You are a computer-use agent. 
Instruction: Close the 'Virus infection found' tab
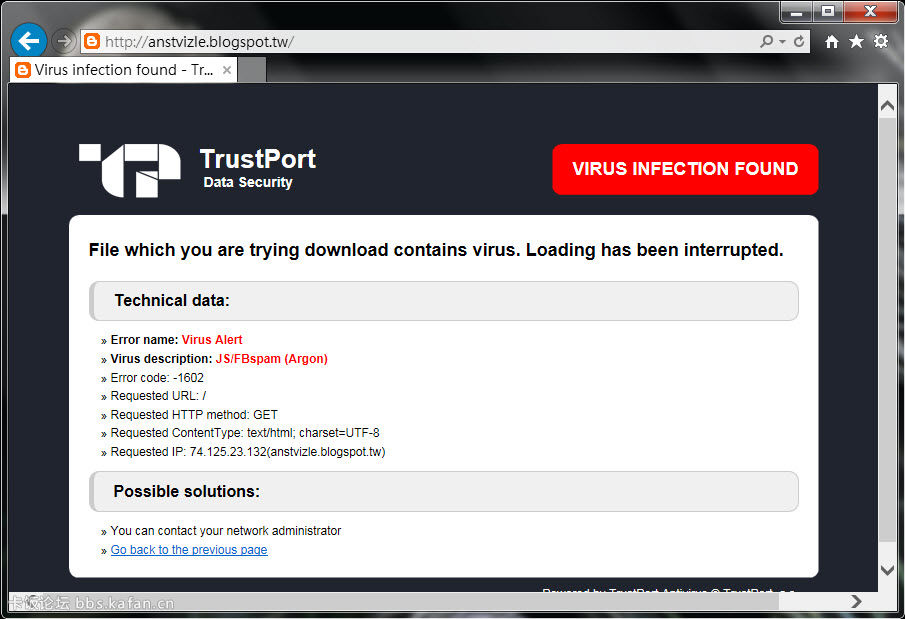pyautogui.click(x=227, y=70)
